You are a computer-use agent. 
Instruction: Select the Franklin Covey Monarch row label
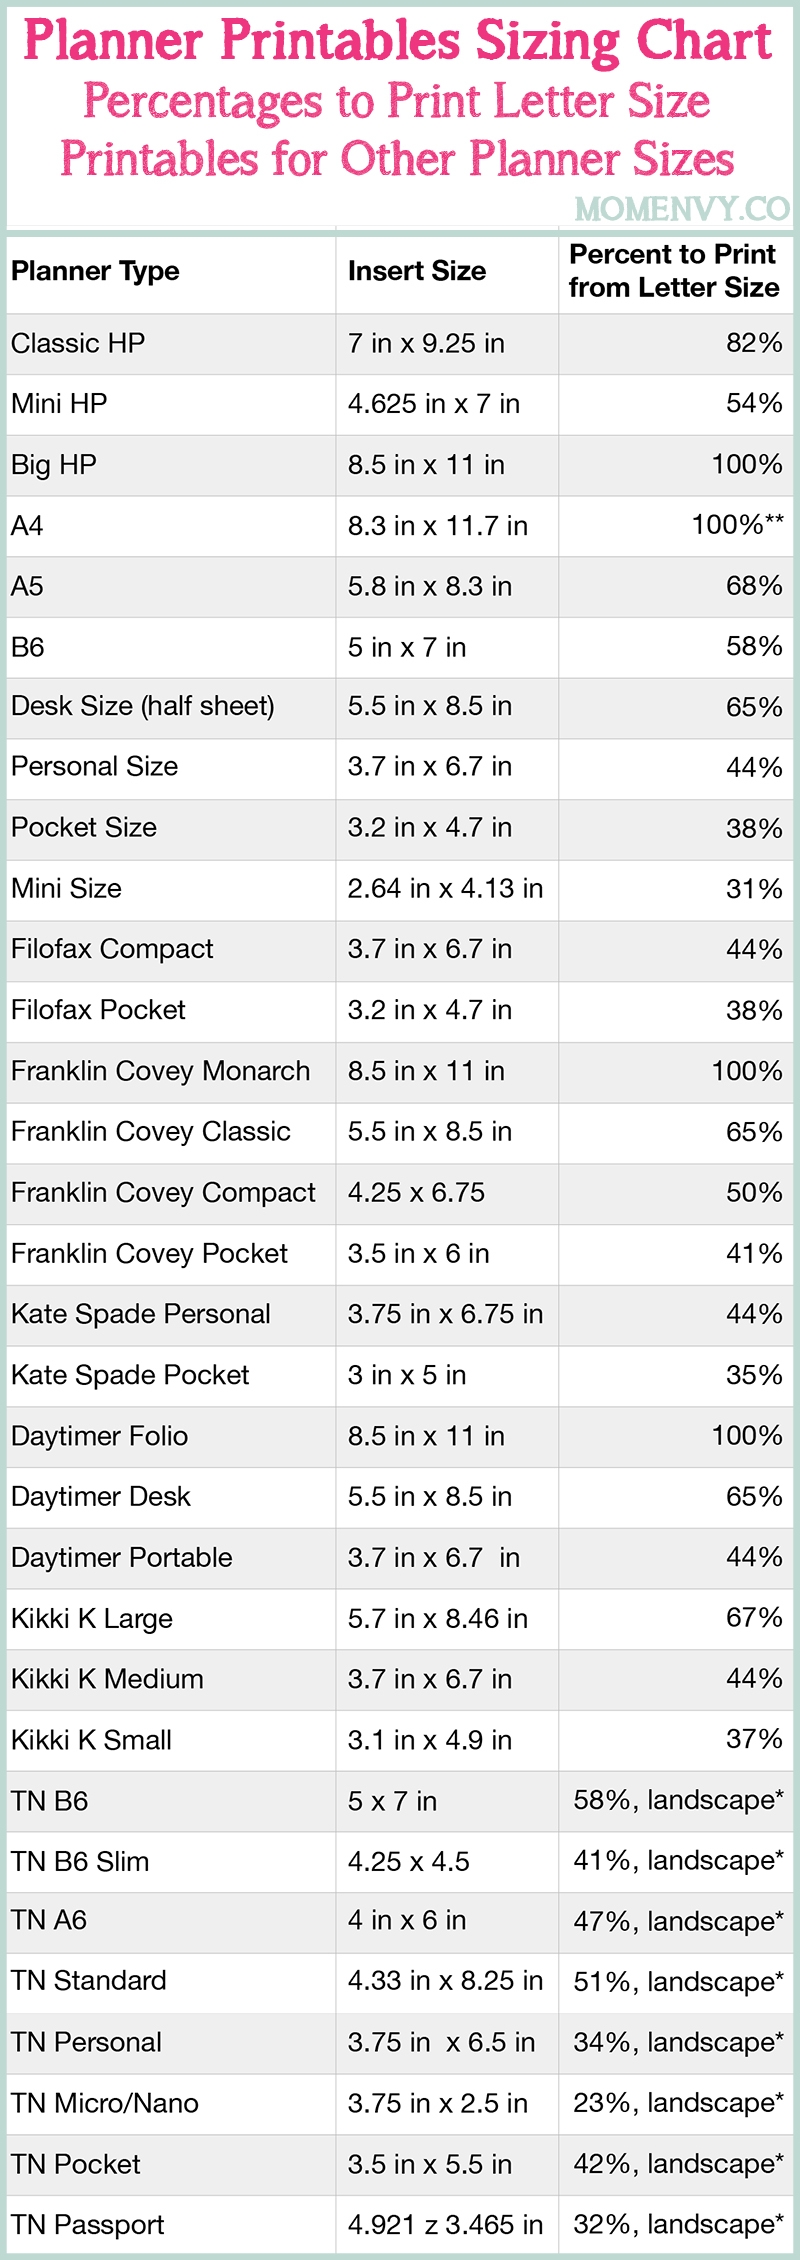pos(160,1071)
